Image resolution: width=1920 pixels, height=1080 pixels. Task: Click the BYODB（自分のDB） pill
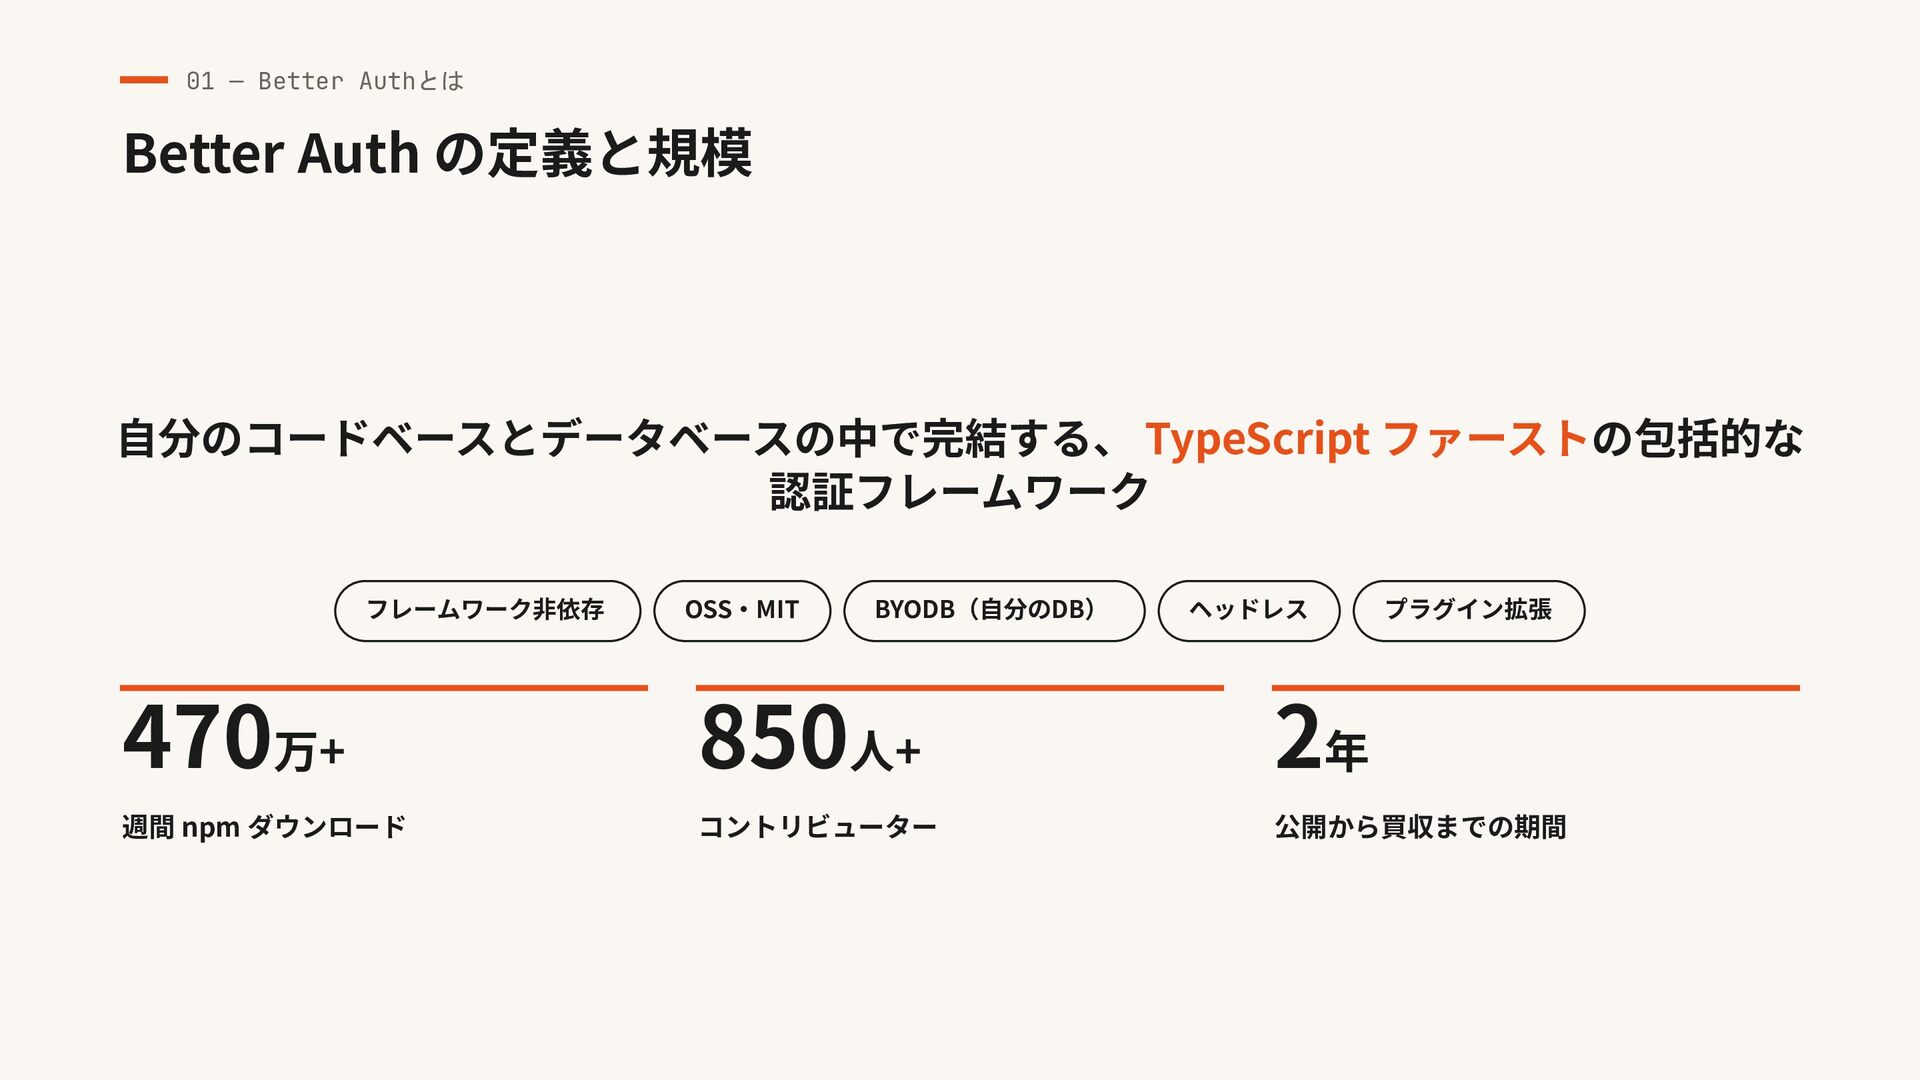pyautogui.click(x=994, y=610)
